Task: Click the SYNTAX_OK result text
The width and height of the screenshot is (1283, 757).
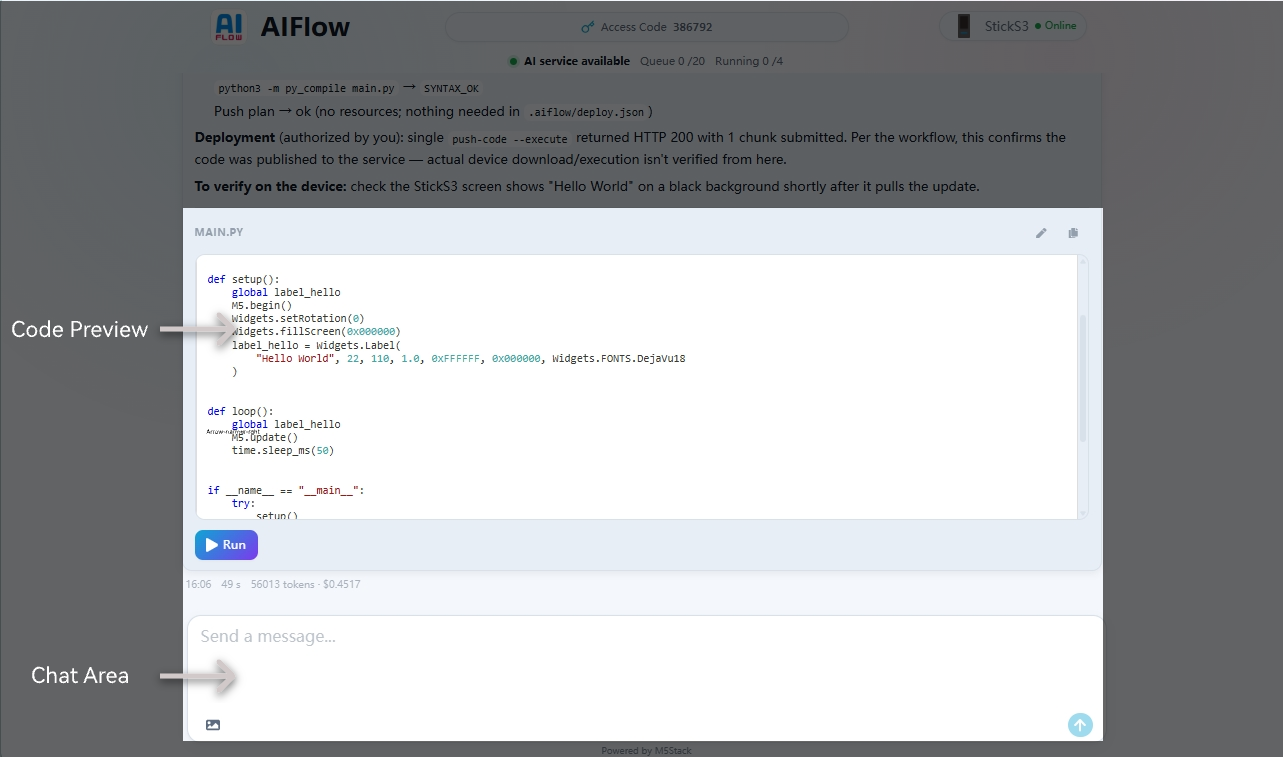Action: point(452,88)
